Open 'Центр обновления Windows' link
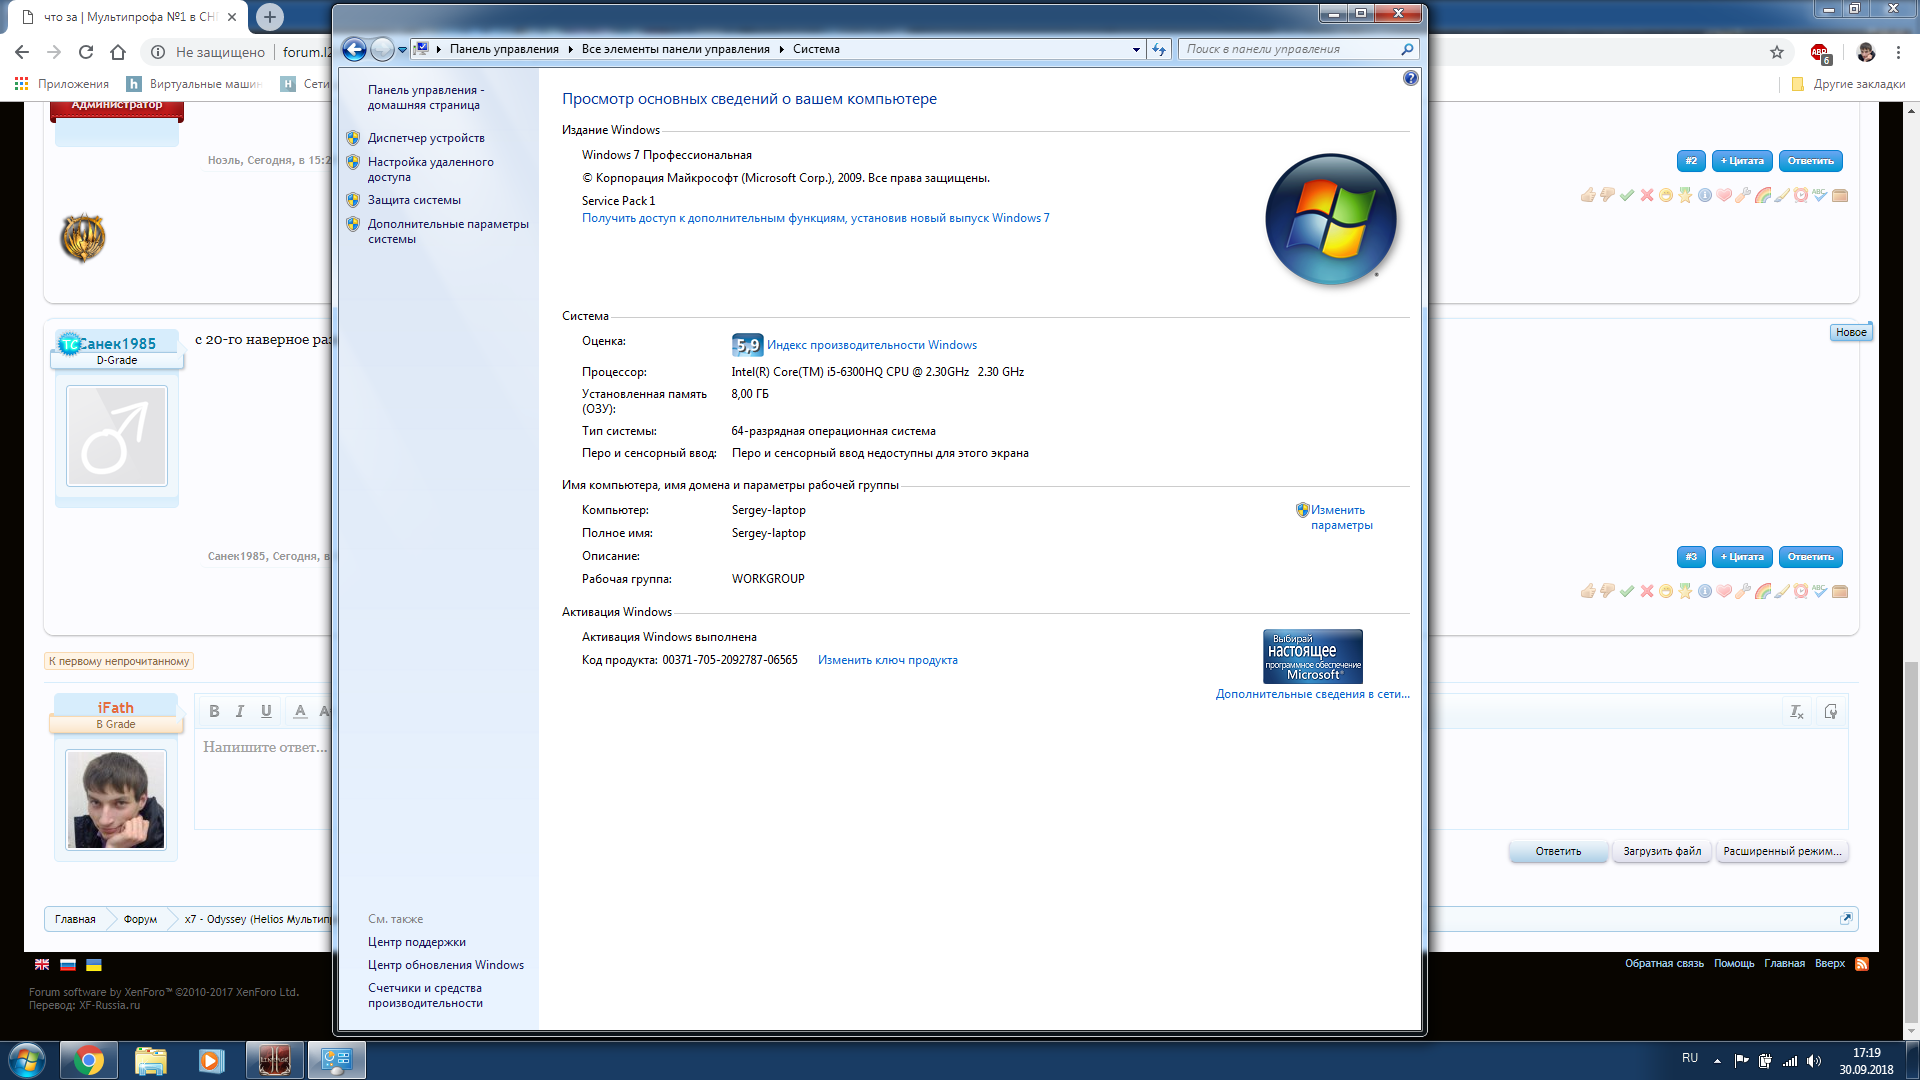Screen dimensions: 1920x1080 point(446,965)
